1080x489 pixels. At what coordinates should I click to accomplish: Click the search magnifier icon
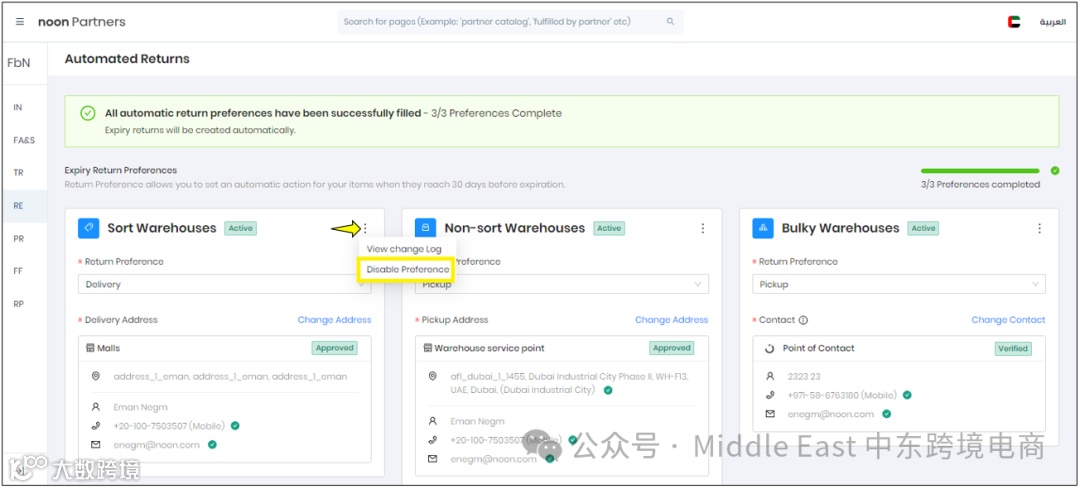[670, 22]
